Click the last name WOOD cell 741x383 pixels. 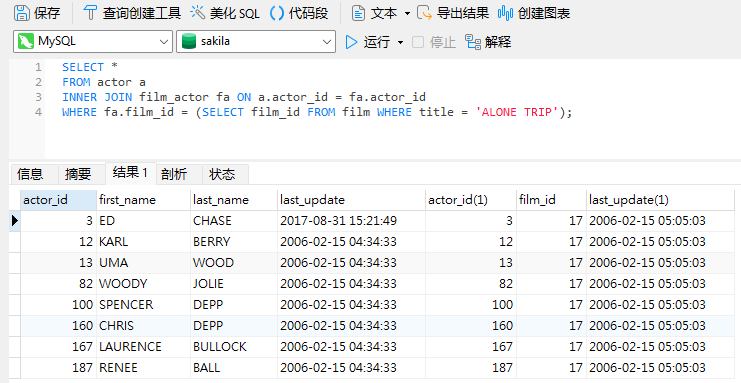click(234, 262)
